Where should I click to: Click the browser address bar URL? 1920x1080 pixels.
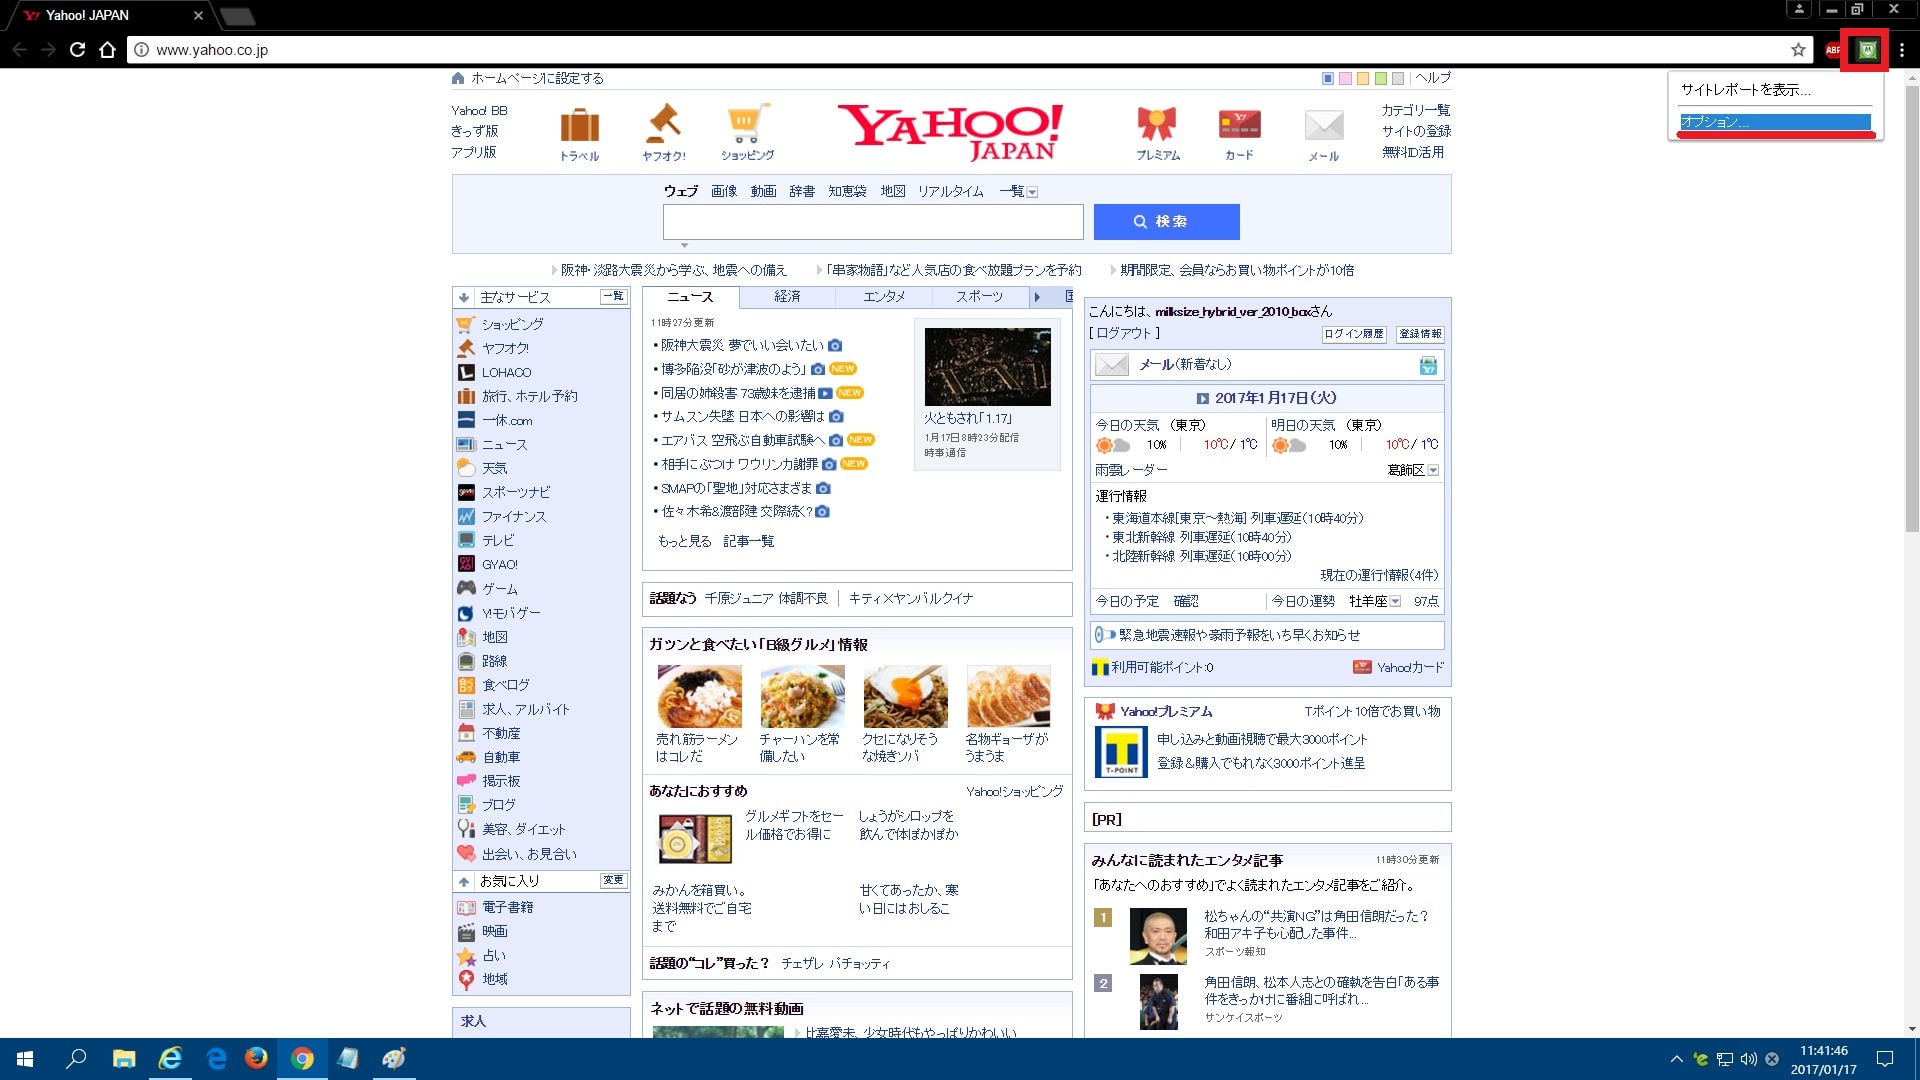[212, 50]
